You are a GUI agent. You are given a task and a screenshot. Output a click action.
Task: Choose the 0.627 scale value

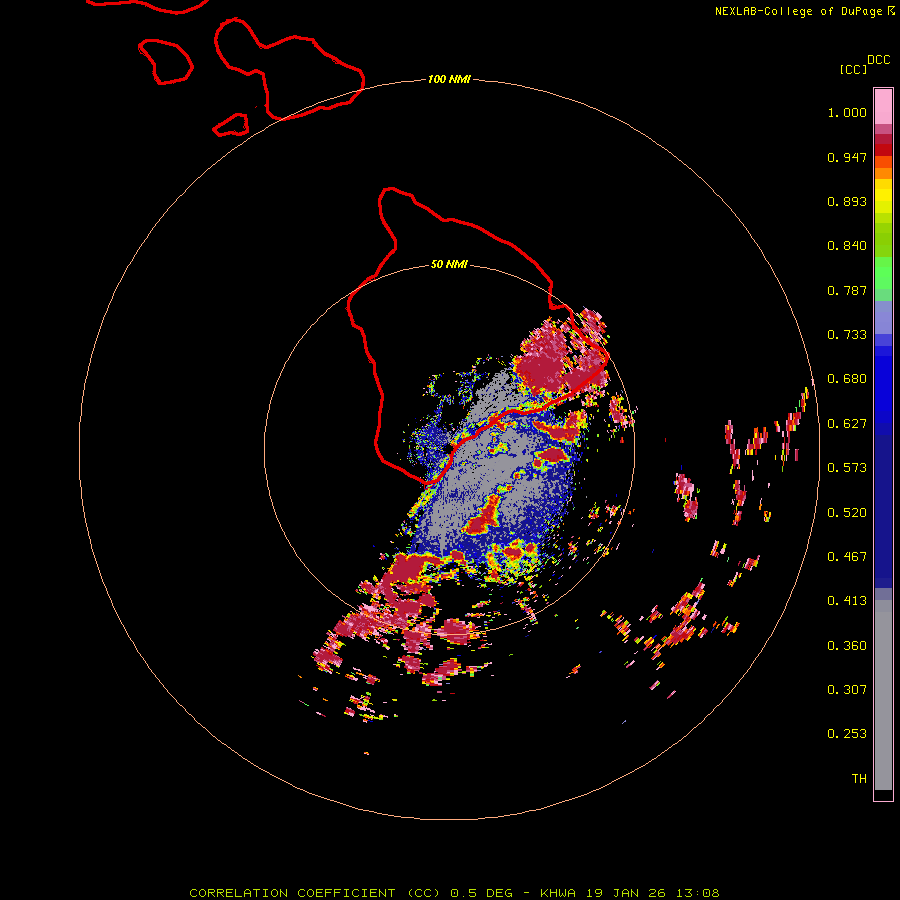tap(847, 424)
